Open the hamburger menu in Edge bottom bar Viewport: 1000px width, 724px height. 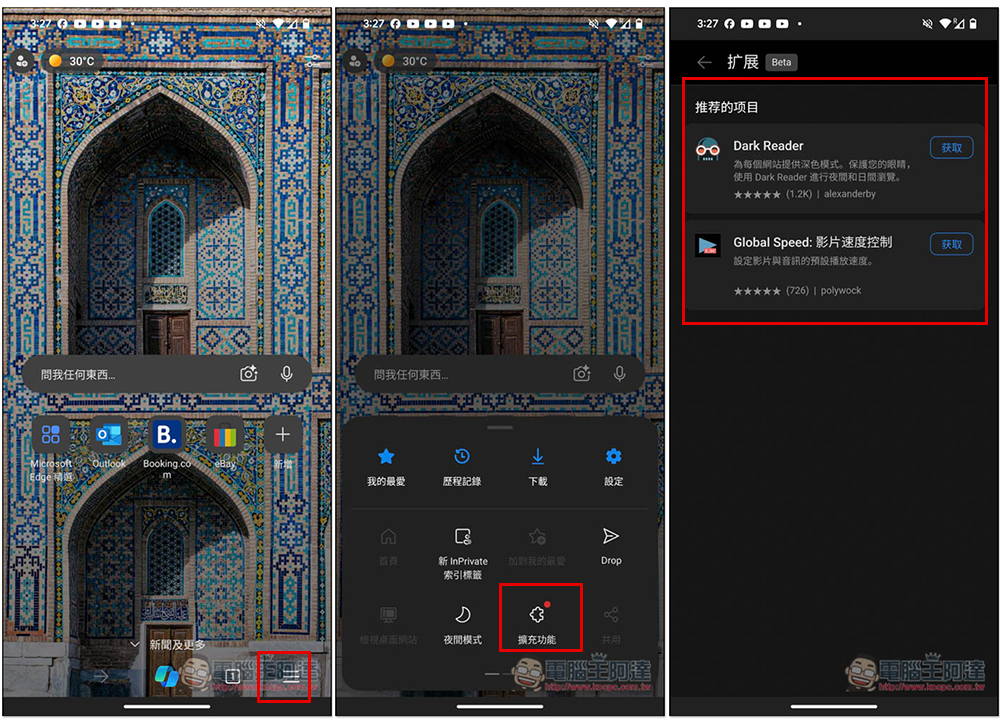click(x=291, y=676)
